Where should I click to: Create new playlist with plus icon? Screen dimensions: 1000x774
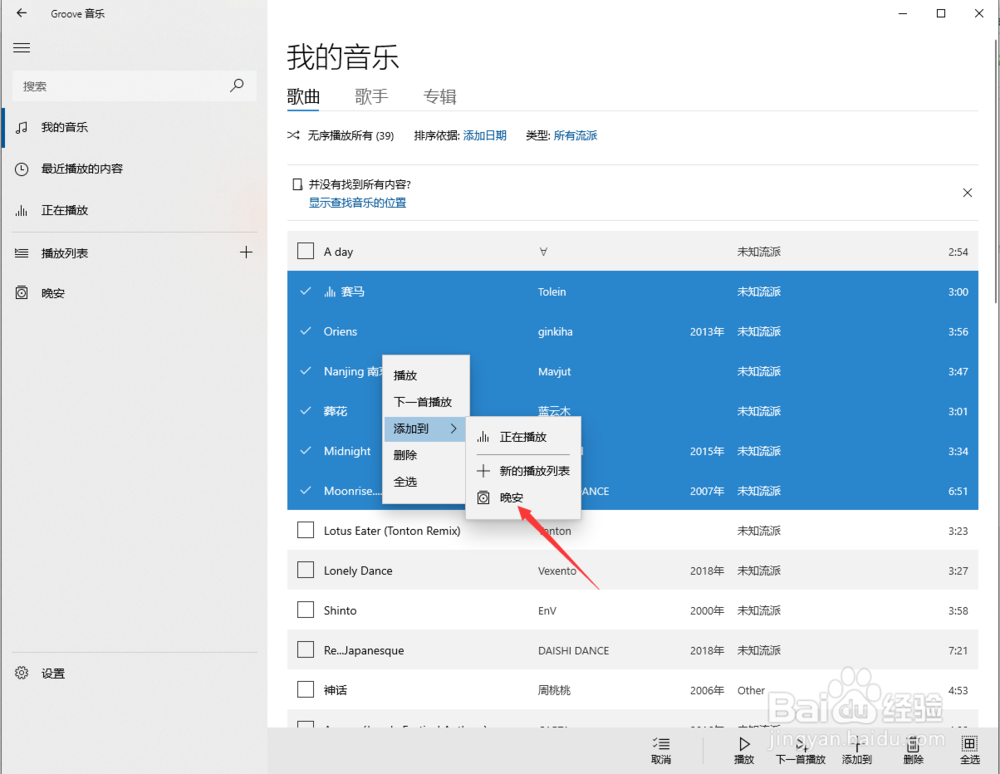246,252
